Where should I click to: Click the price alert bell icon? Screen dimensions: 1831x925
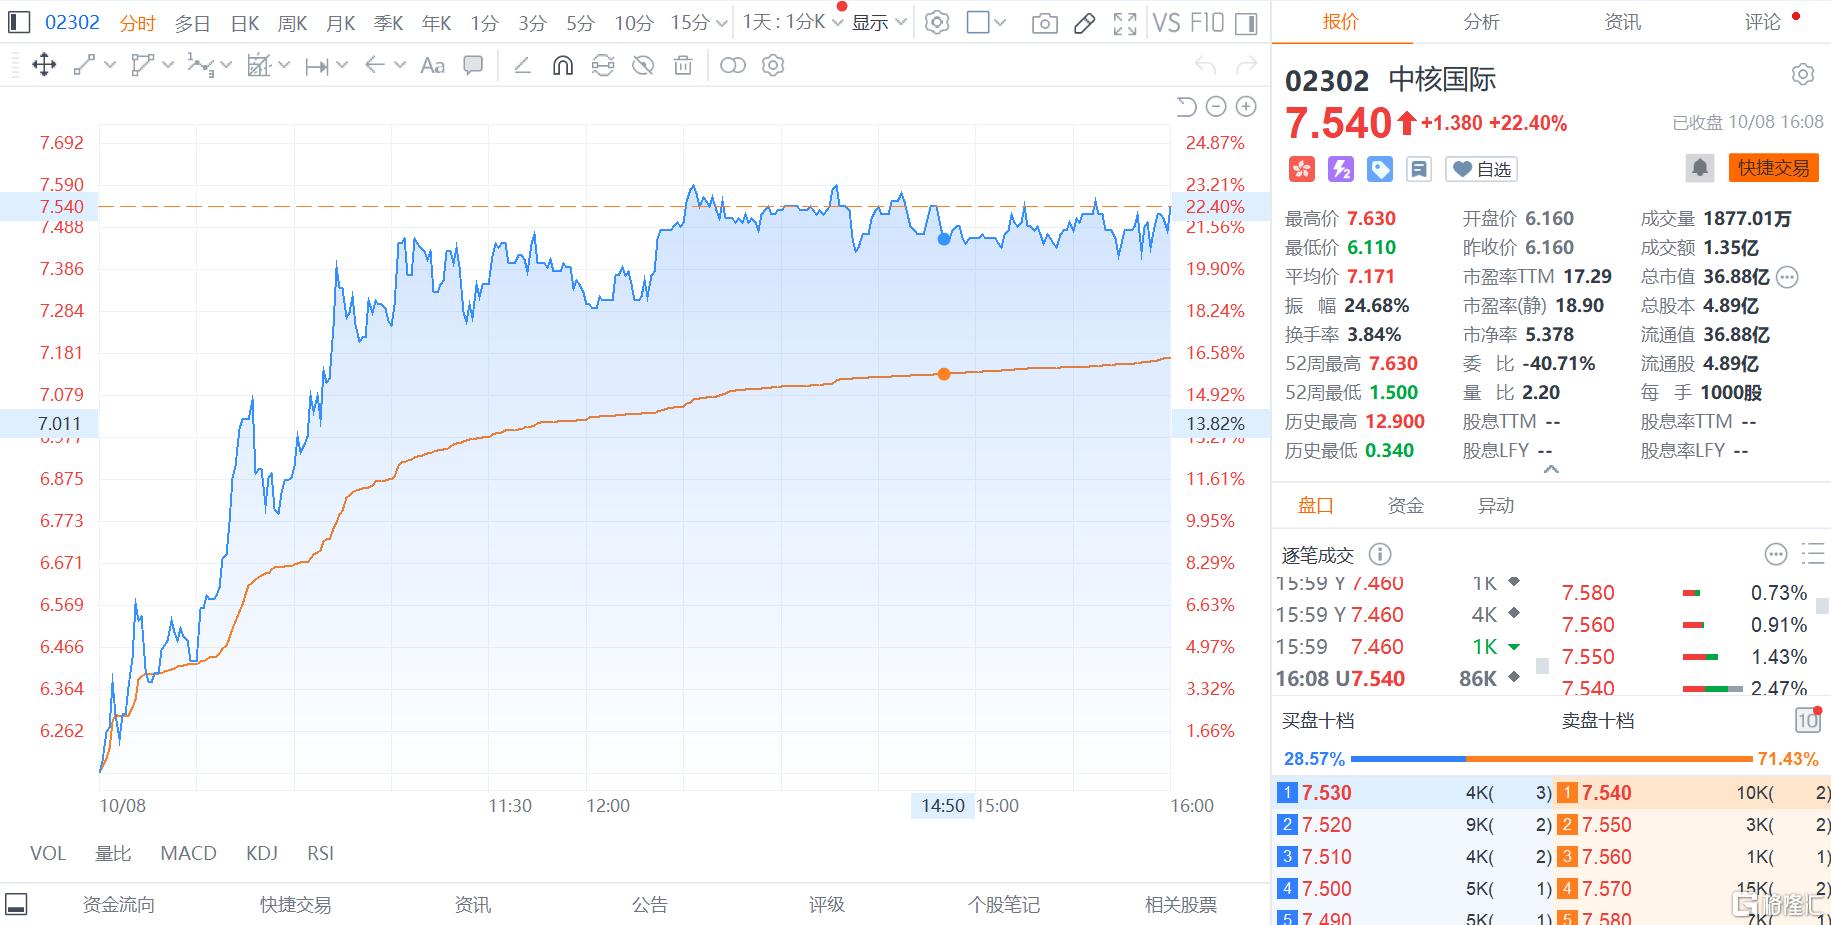pyautogui.click(x=1699, y=168)
